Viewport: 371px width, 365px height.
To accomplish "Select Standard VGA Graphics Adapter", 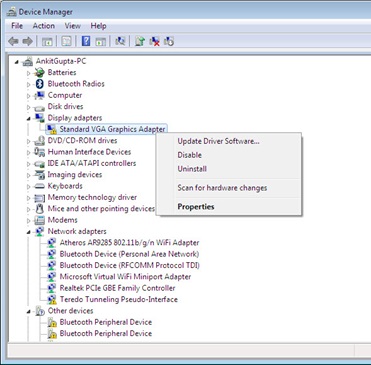I will click(x=112, y=129).
